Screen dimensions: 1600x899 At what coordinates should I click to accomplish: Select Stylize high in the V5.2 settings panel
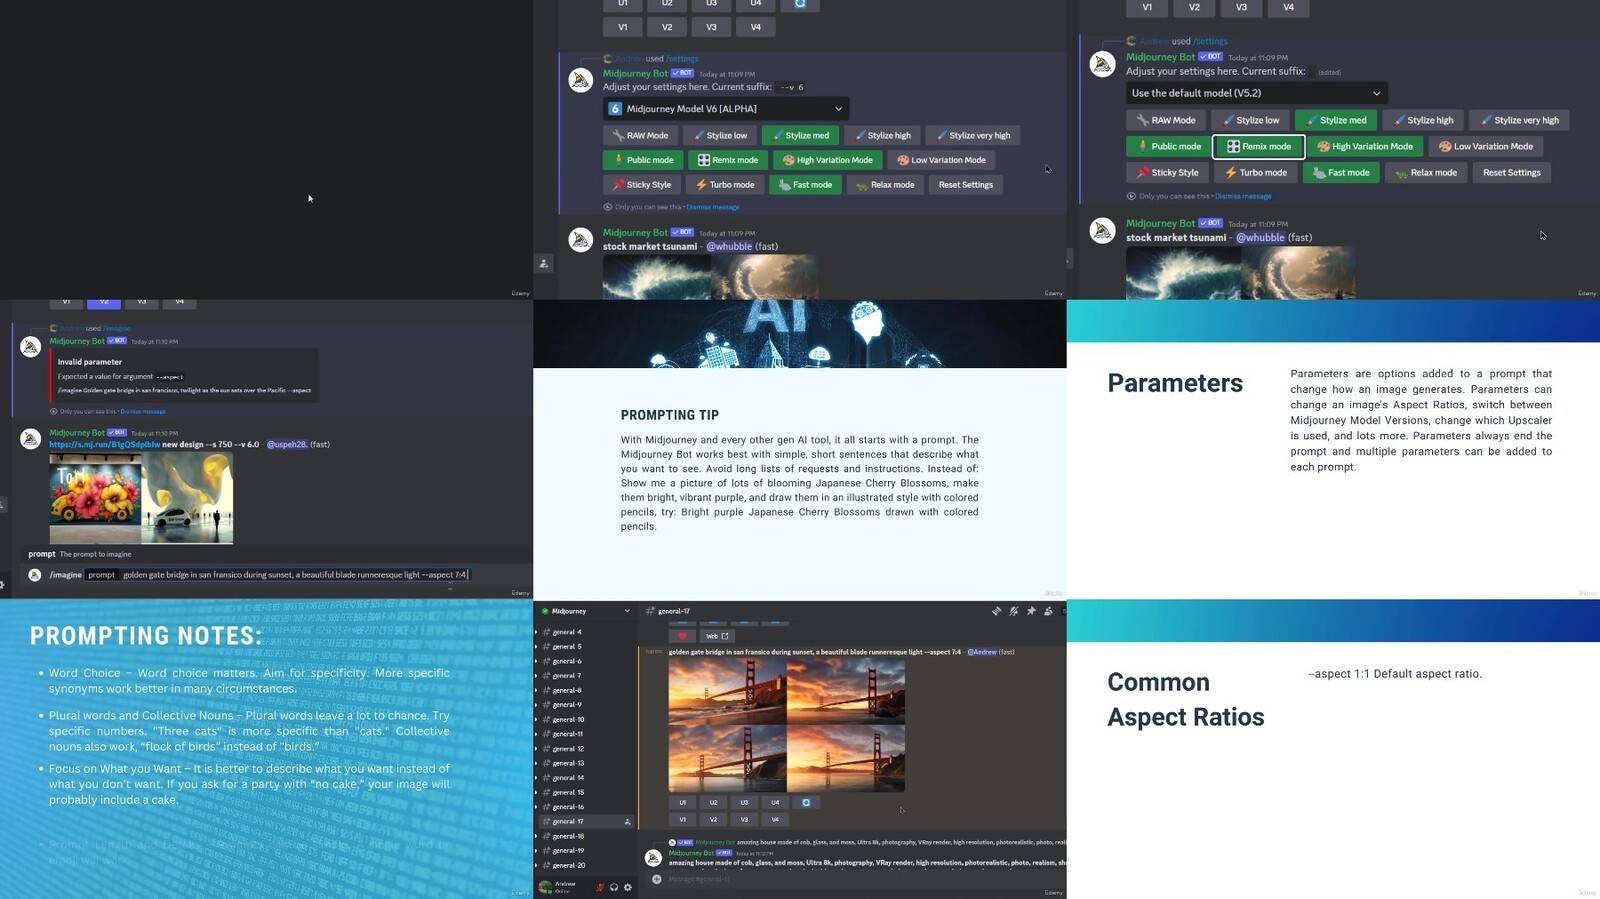[1424, 120]
